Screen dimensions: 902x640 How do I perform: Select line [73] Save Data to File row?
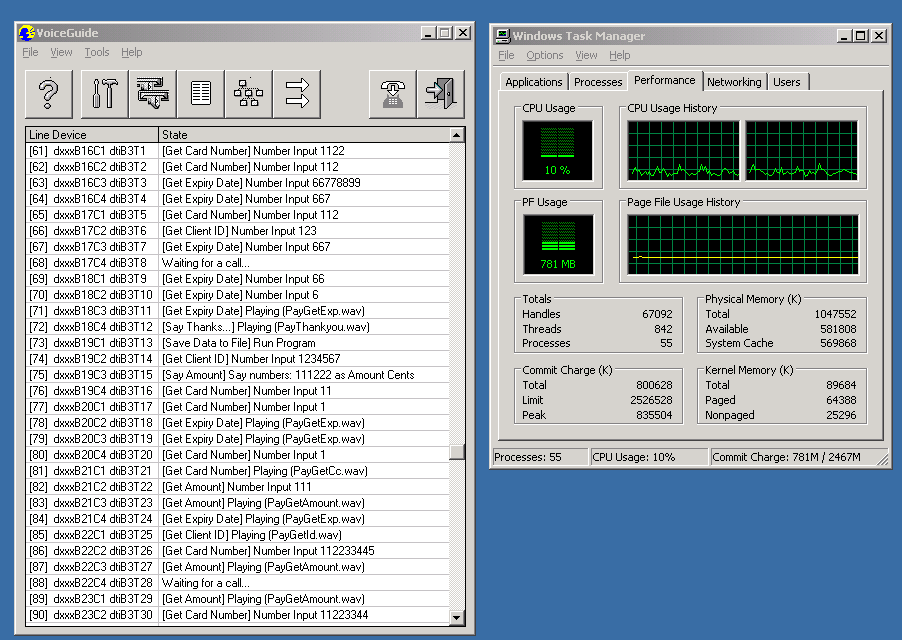pos(238,343)
